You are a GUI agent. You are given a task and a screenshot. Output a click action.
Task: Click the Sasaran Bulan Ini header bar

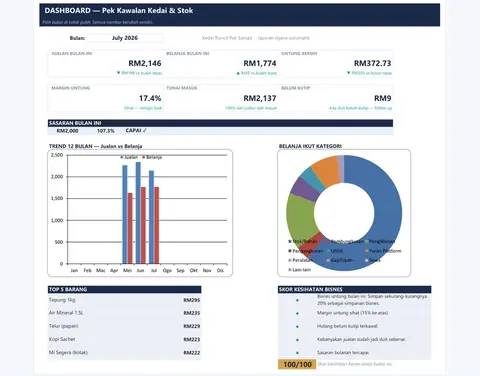coord(220,123)
